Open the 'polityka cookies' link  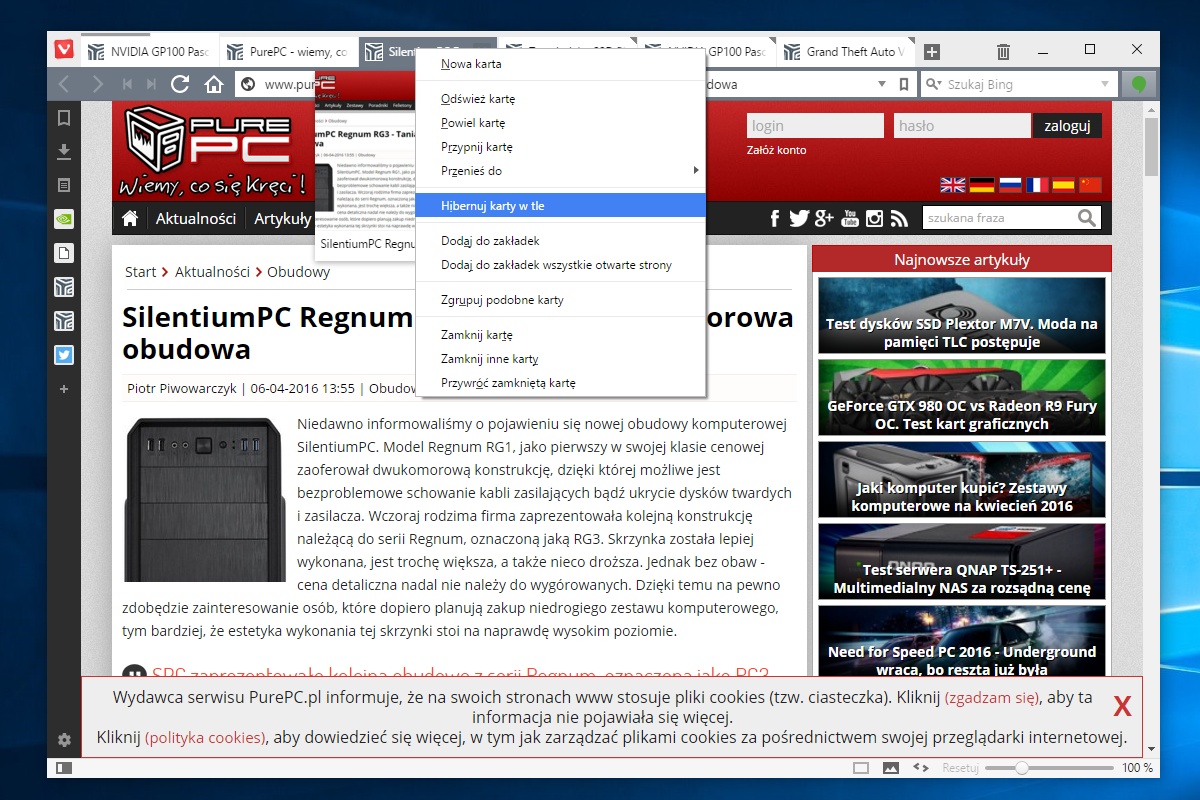[205, 738]
